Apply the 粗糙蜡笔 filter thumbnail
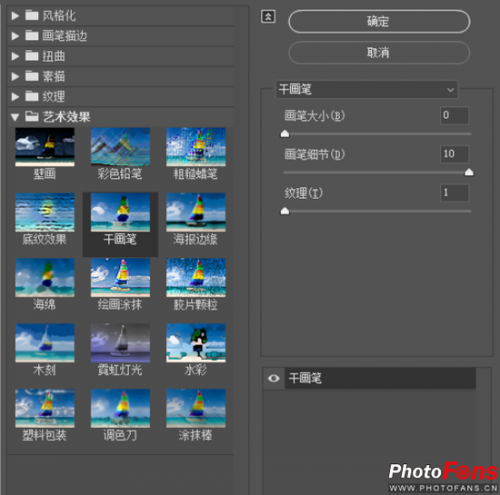The width and height of the screenshot is (500, 495). coord(196,147)
